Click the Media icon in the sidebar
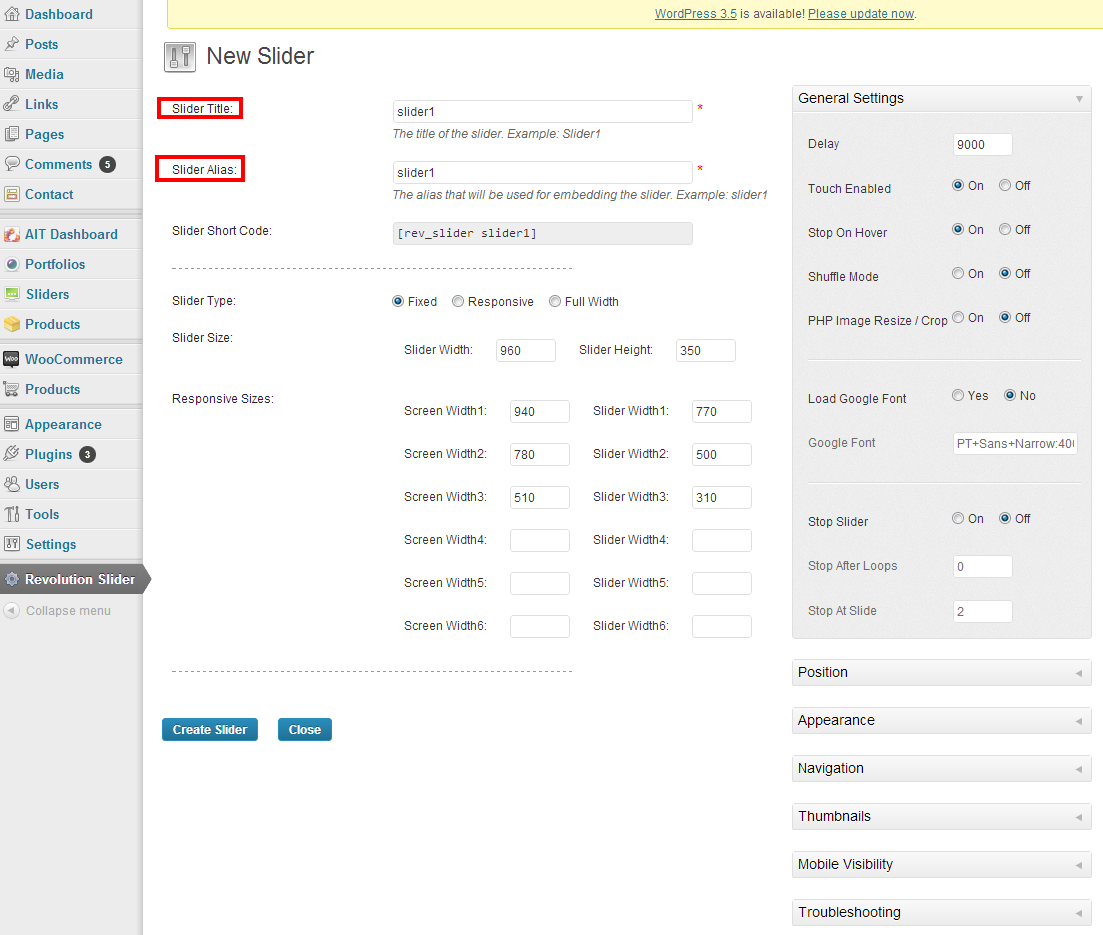The width and height of the screenshot is (1103, 935). 12,74
